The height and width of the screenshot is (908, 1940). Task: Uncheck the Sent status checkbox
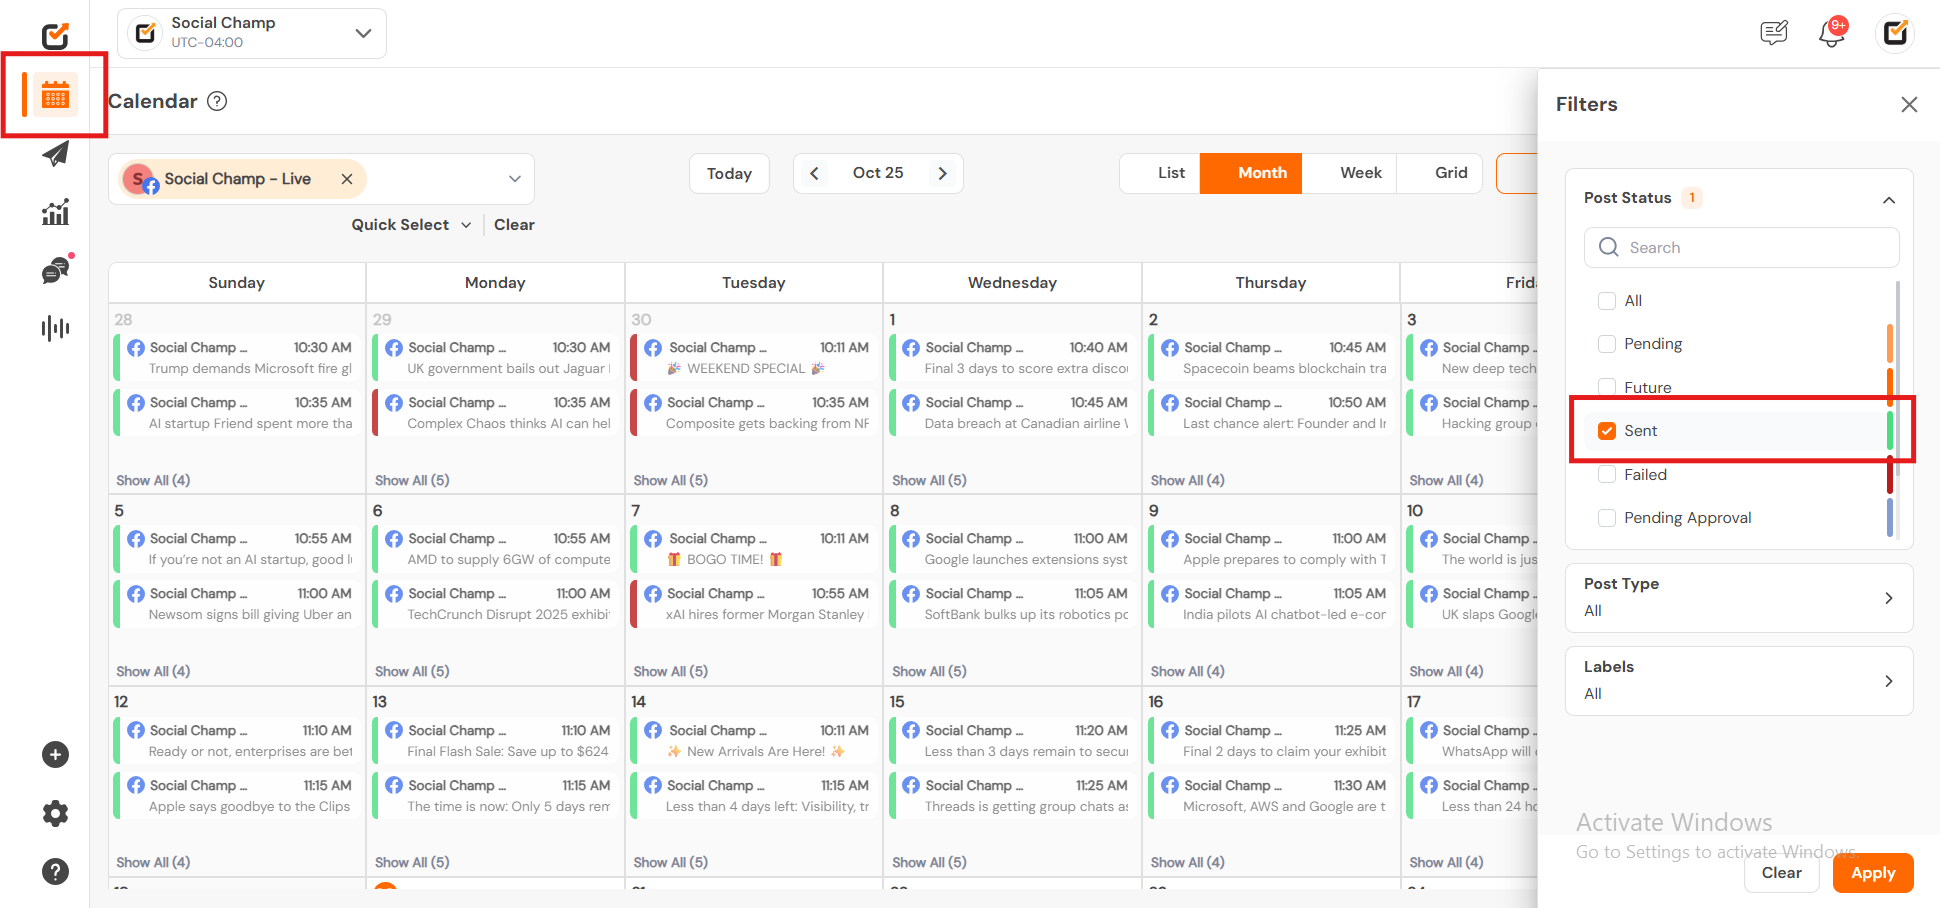[x=1607, y=431]
